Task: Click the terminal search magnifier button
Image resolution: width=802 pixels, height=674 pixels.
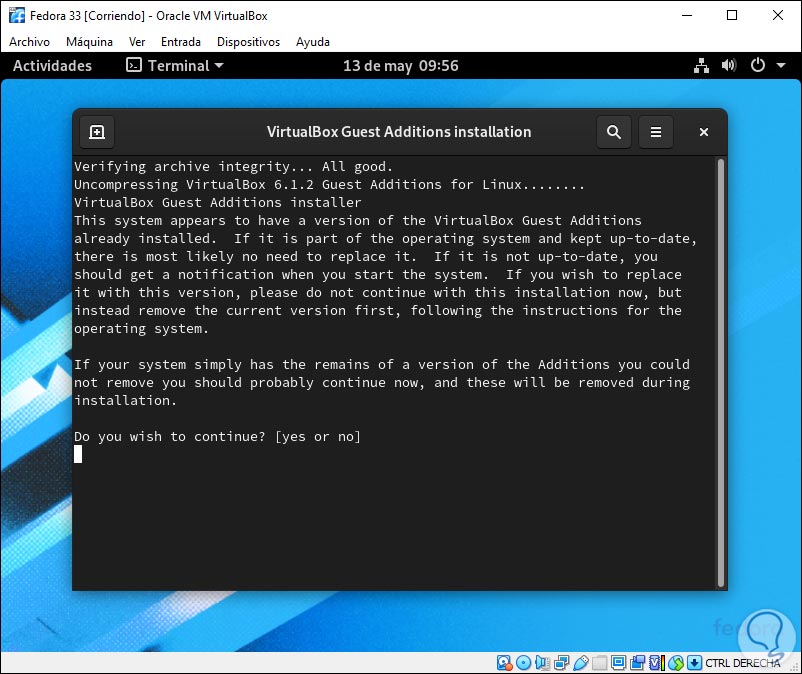Action: tap(614, 132)
